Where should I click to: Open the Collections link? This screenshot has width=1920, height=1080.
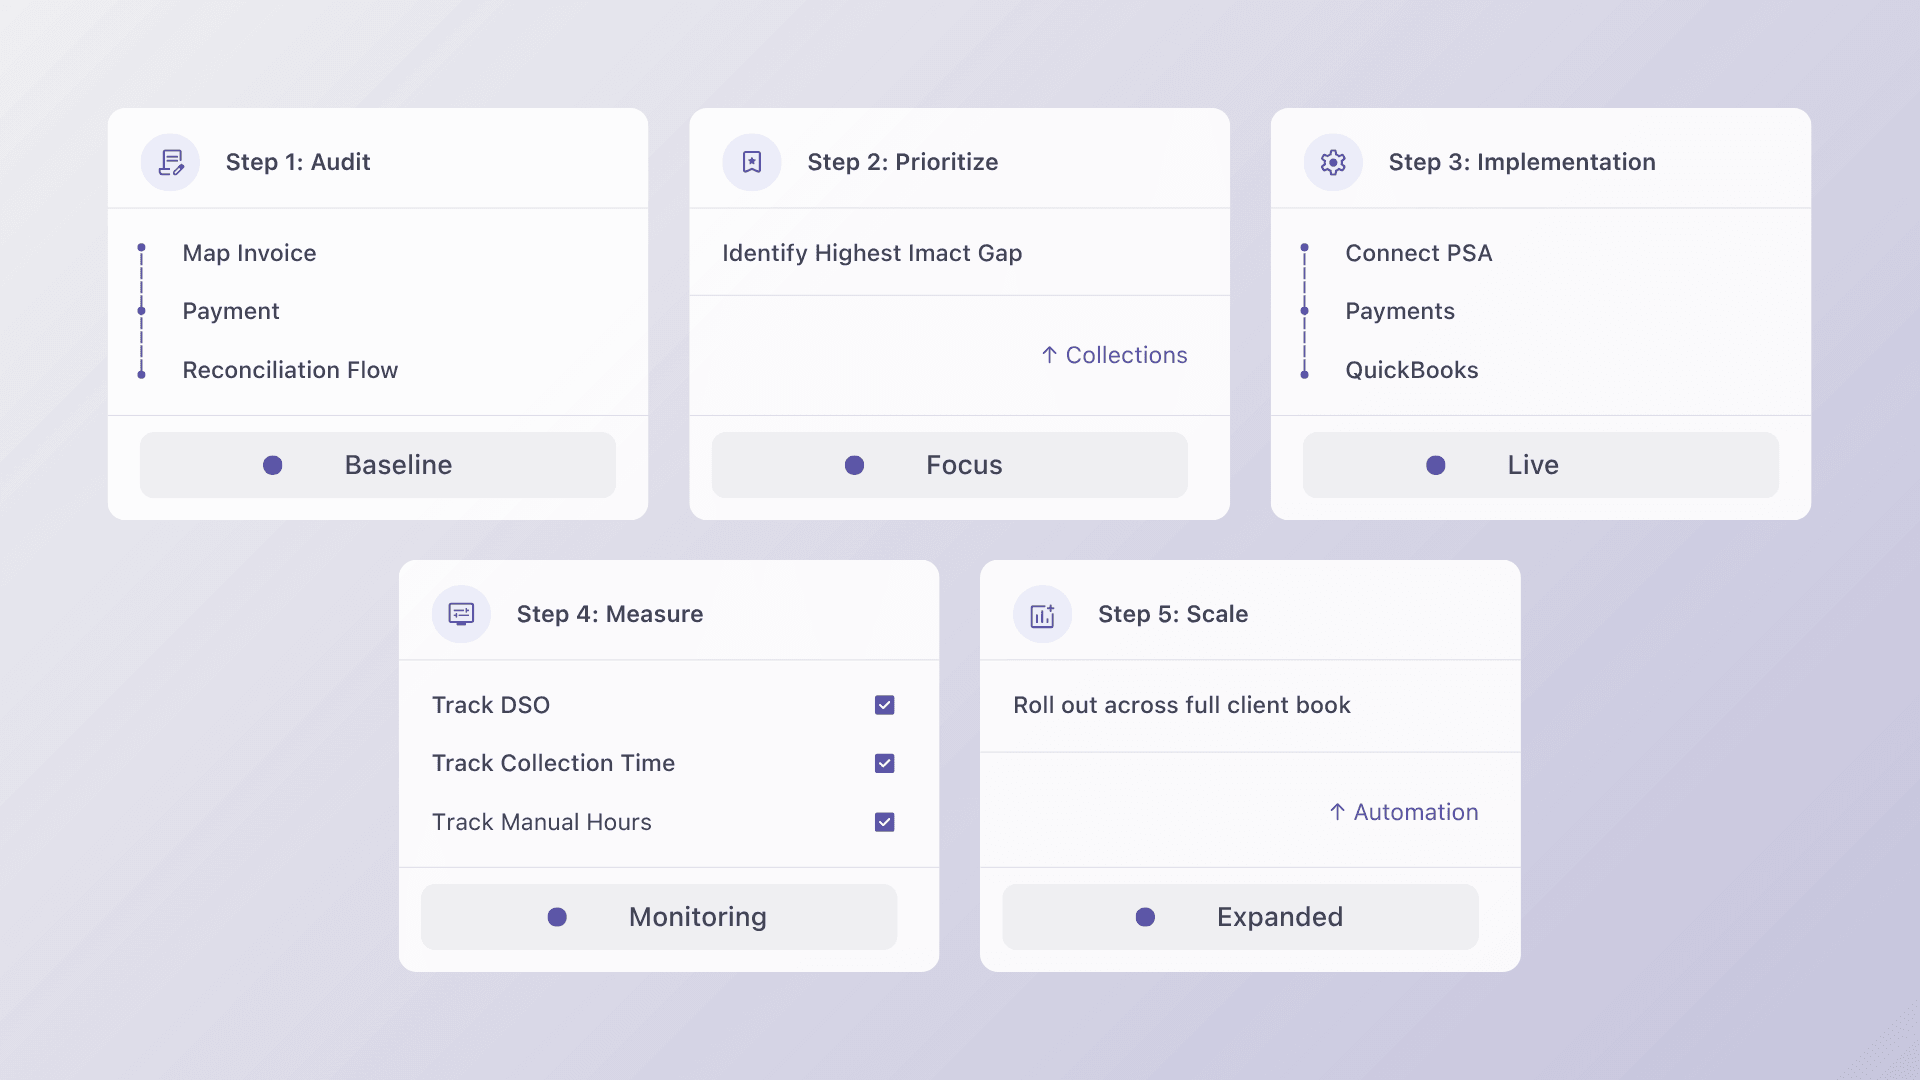coord(1126,355)
